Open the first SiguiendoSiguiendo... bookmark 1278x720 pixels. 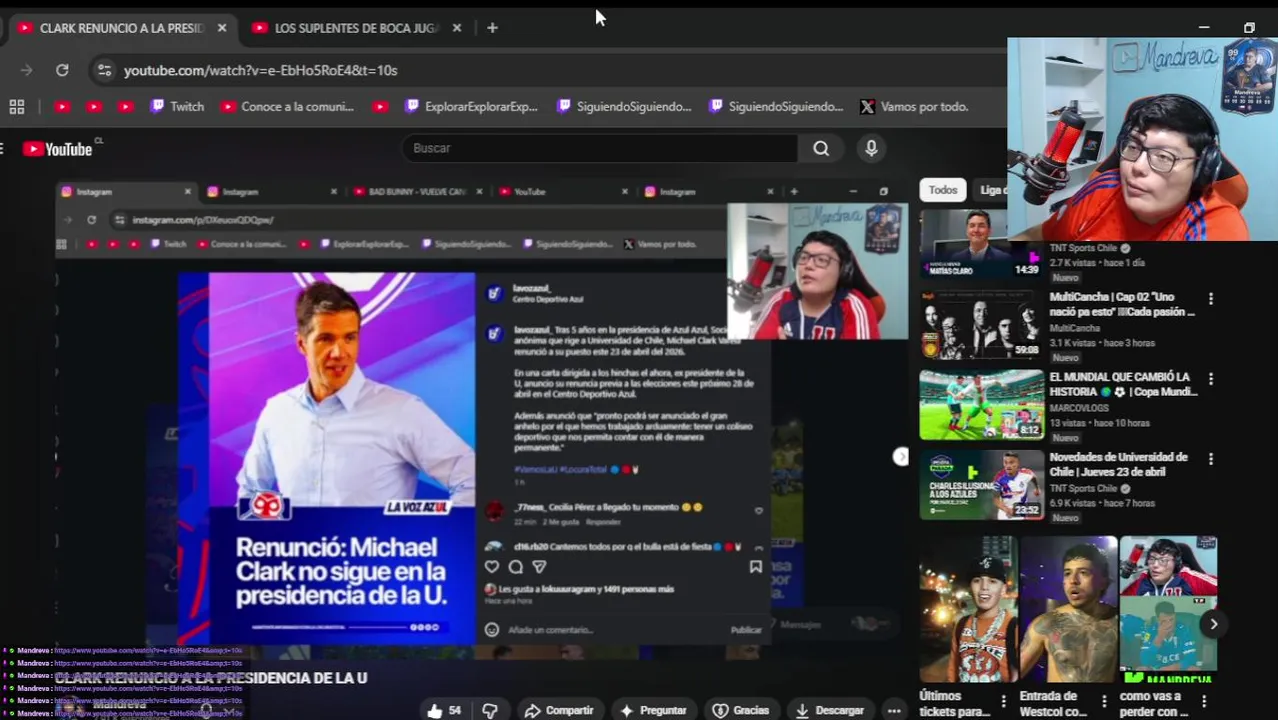pyautogui.click(x=624, y=107)
